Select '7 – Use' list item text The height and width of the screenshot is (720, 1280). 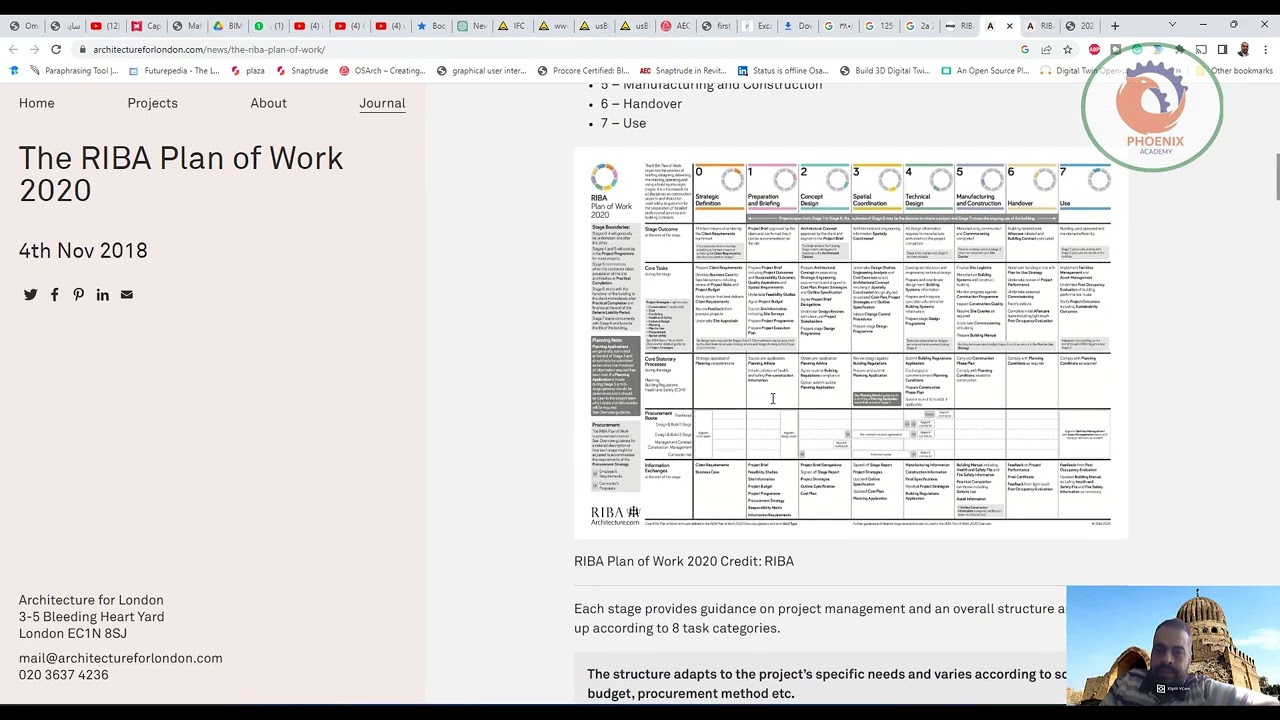click(x=623, y=123)
